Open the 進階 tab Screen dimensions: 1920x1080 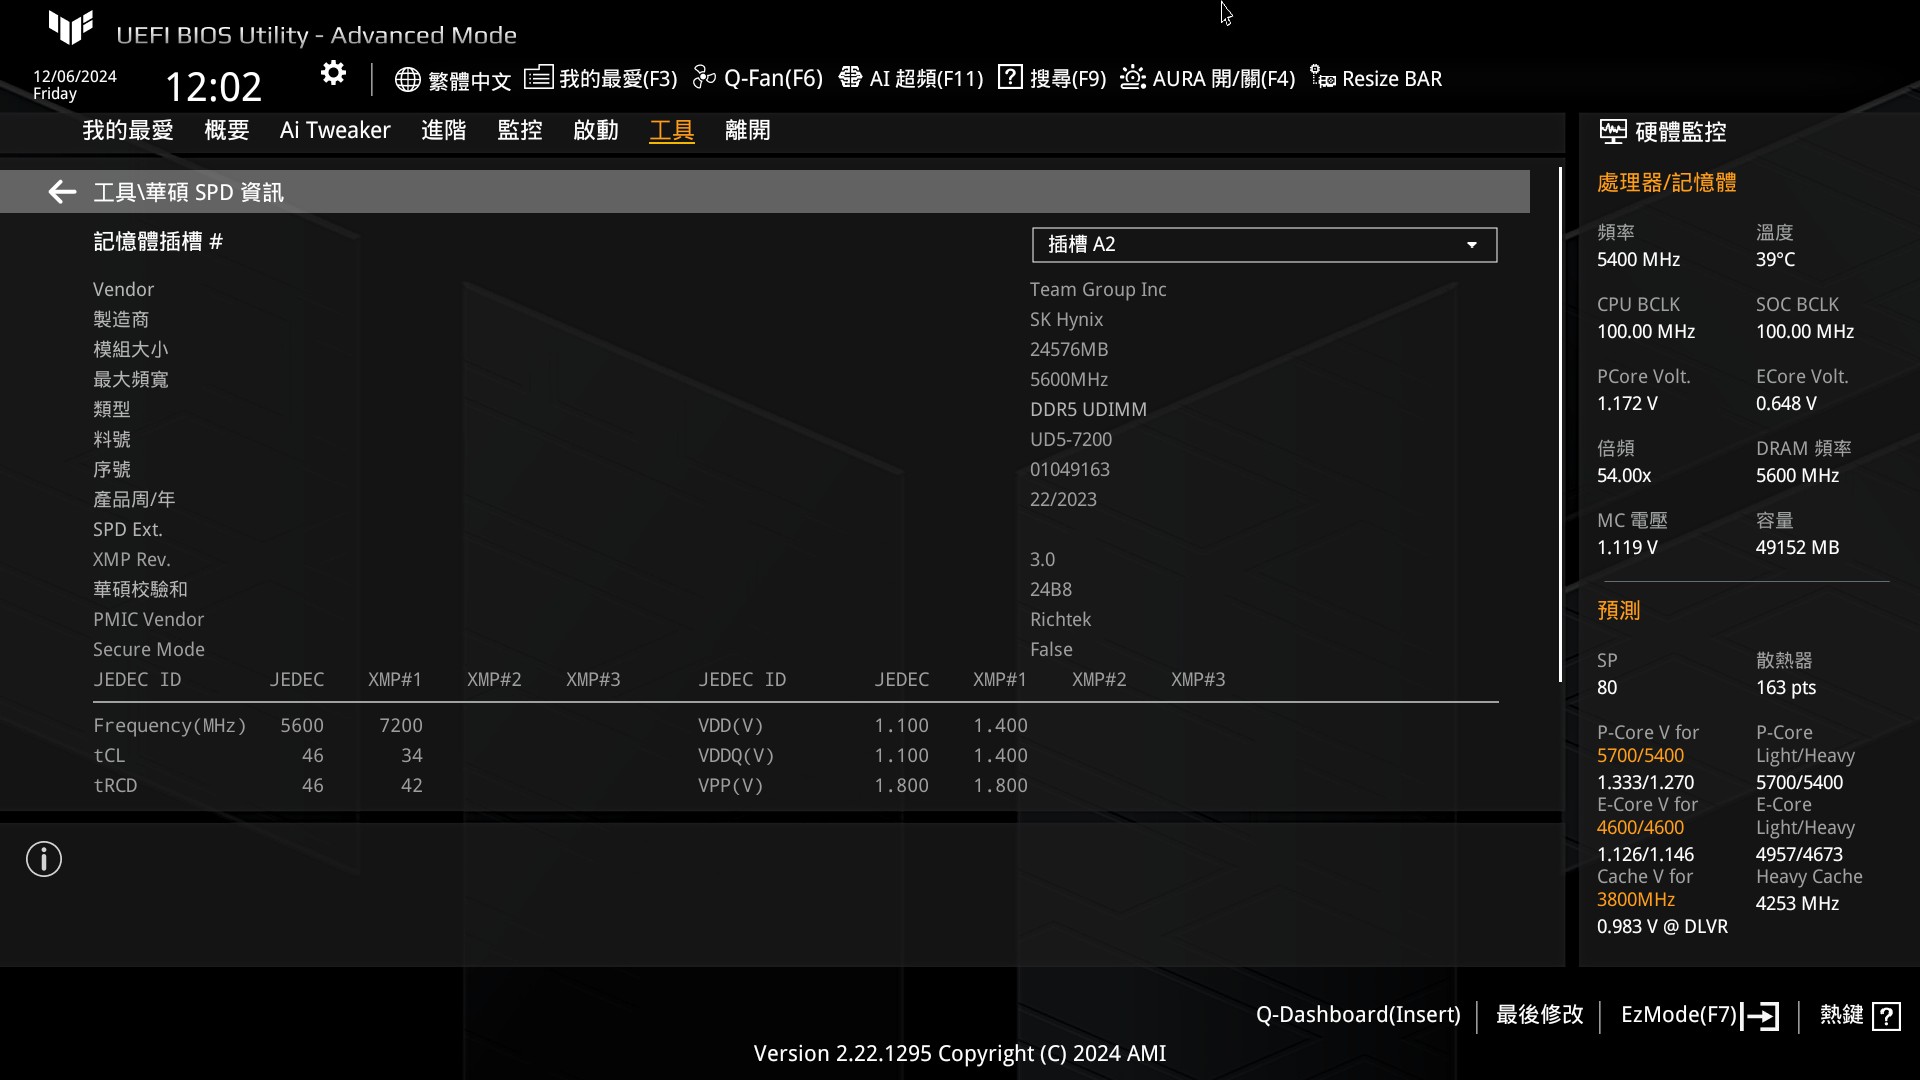click(x=444, y=131)
